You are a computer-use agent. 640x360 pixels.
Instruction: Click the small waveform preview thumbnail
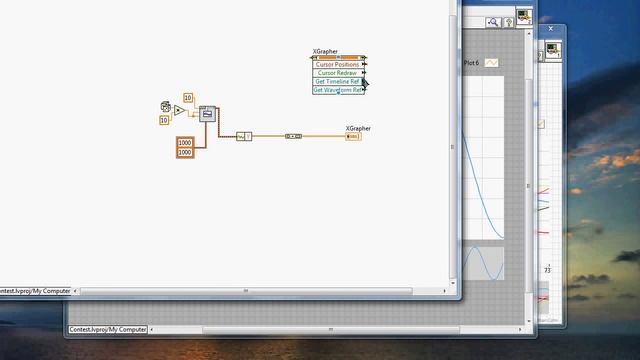(484, 263)
